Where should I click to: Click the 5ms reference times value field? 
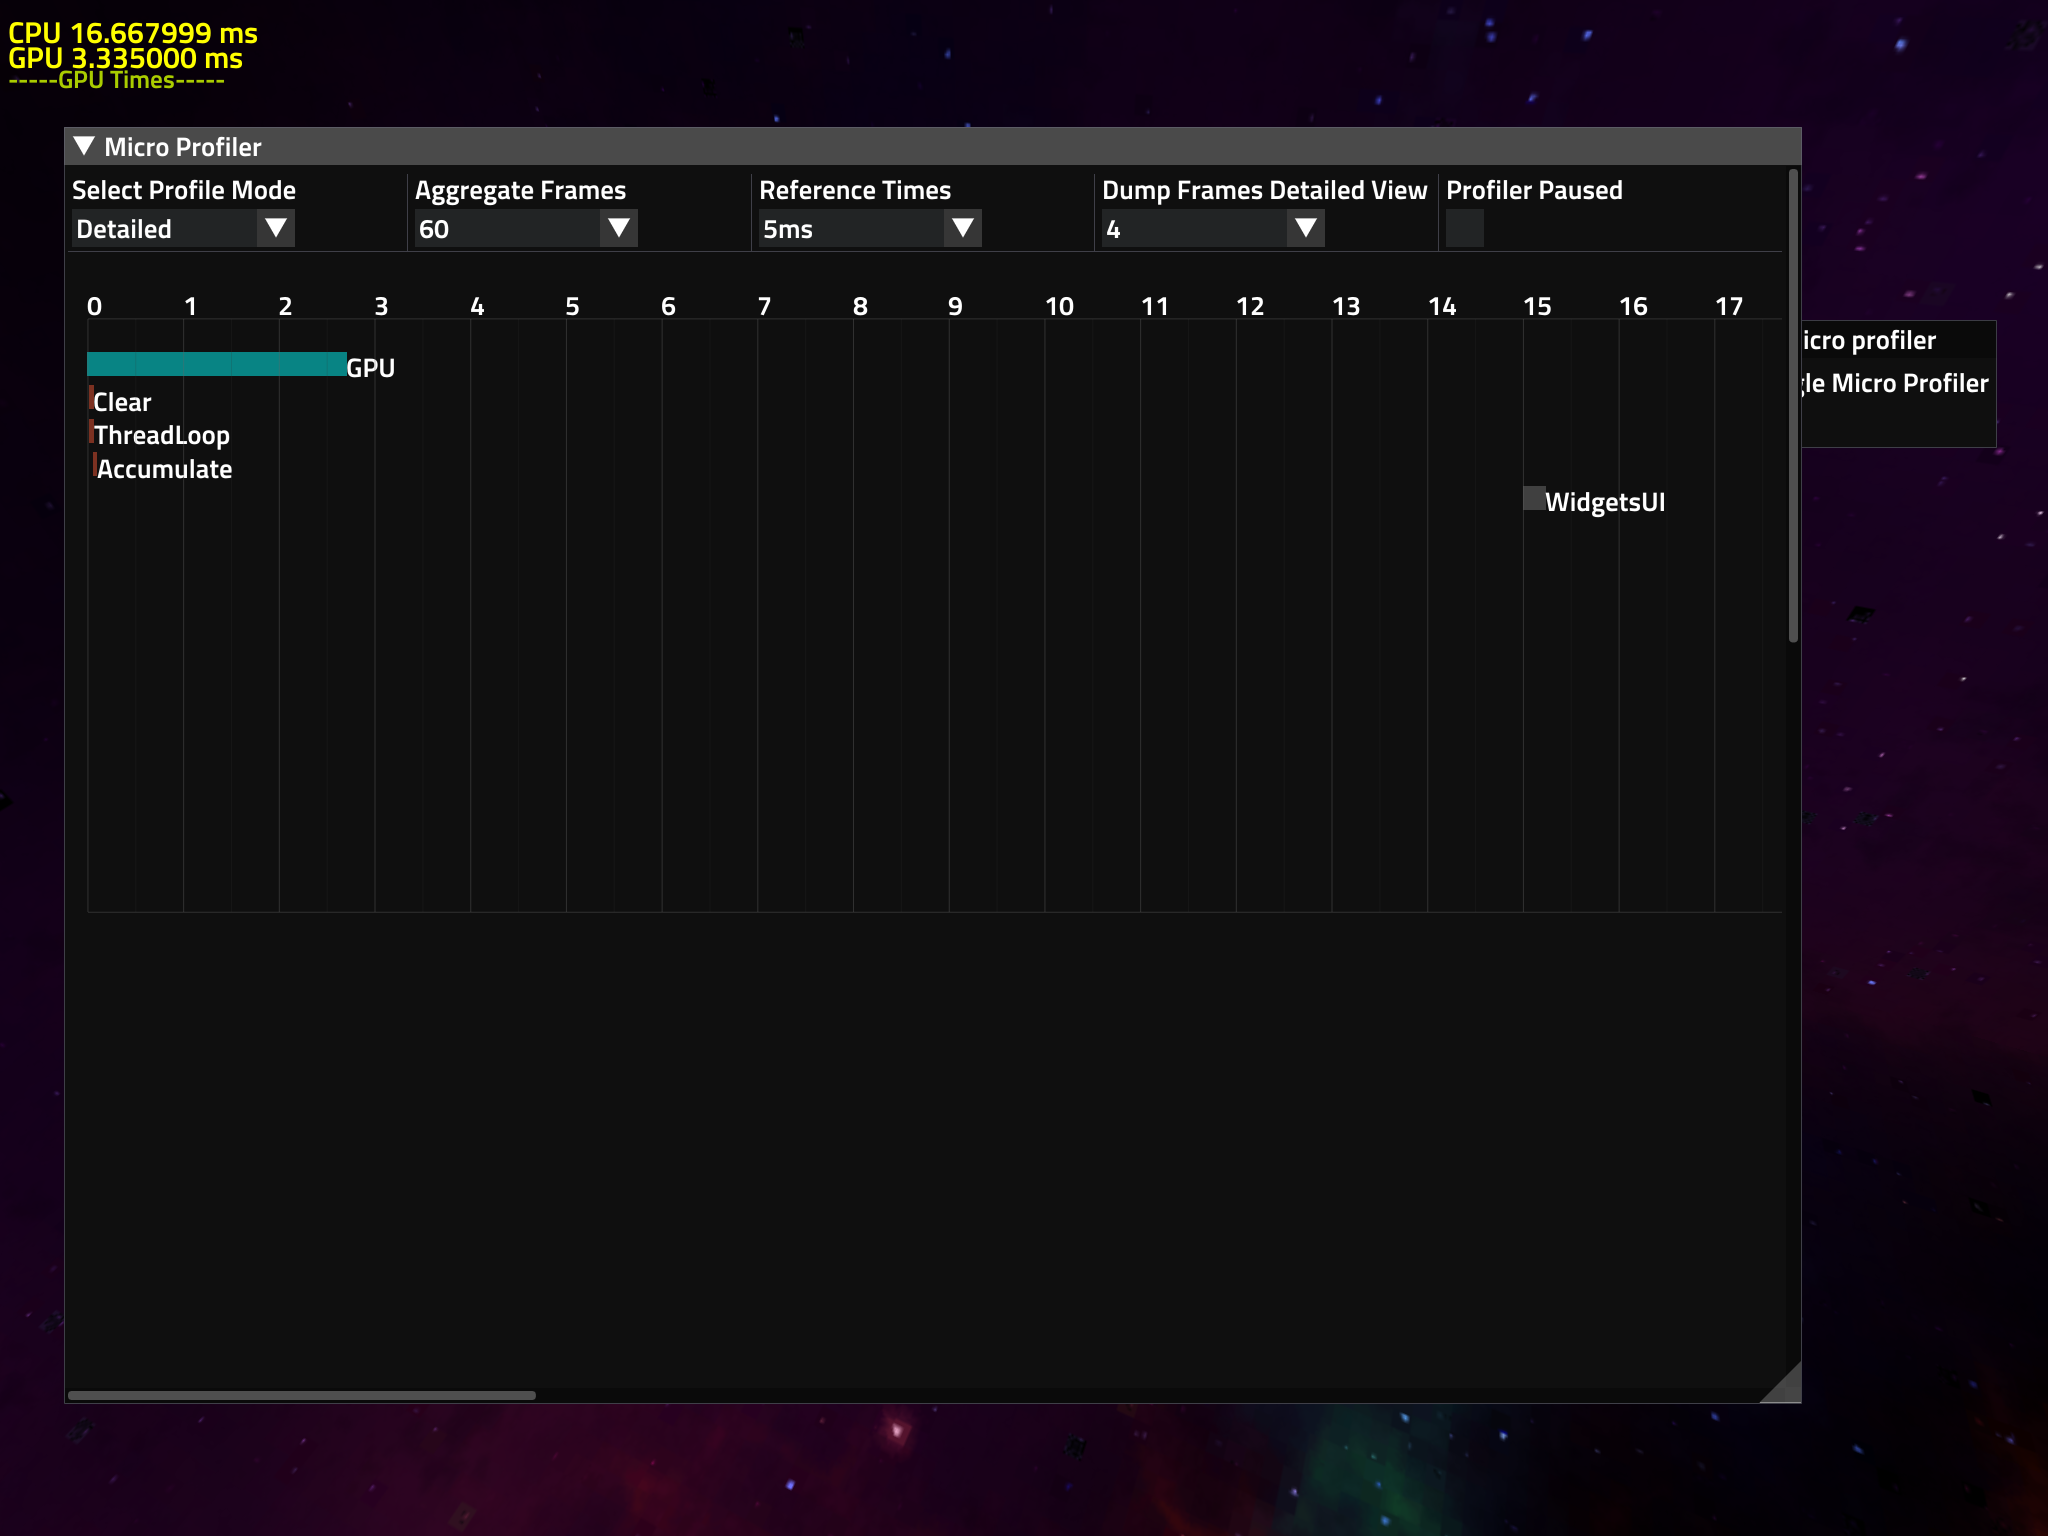[850, 229]
